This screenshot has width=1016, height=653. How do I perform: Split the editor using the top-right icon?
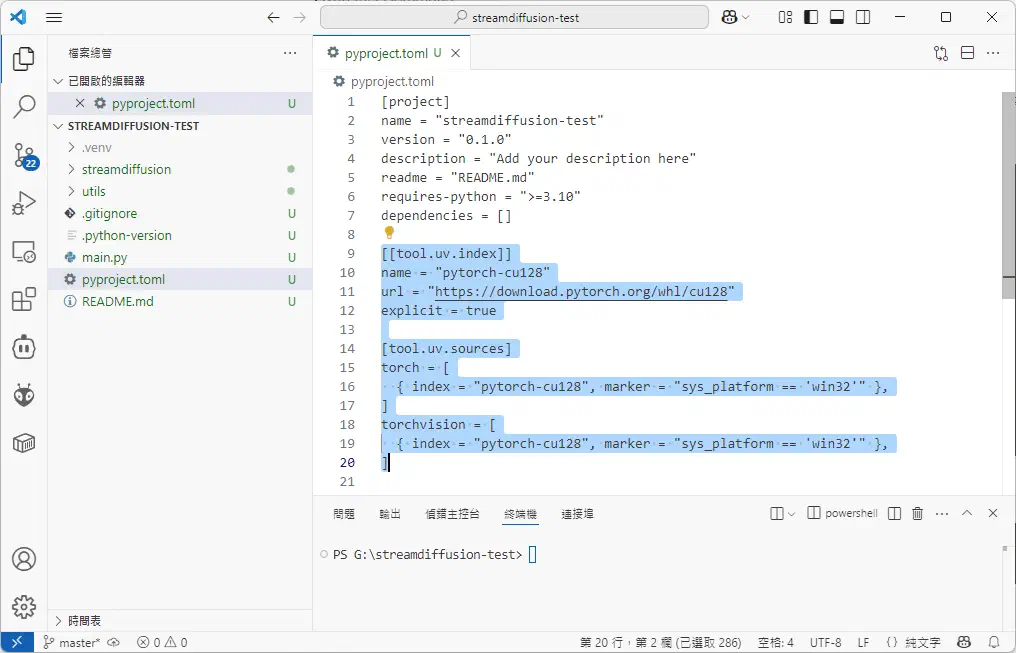click(966, 52)
